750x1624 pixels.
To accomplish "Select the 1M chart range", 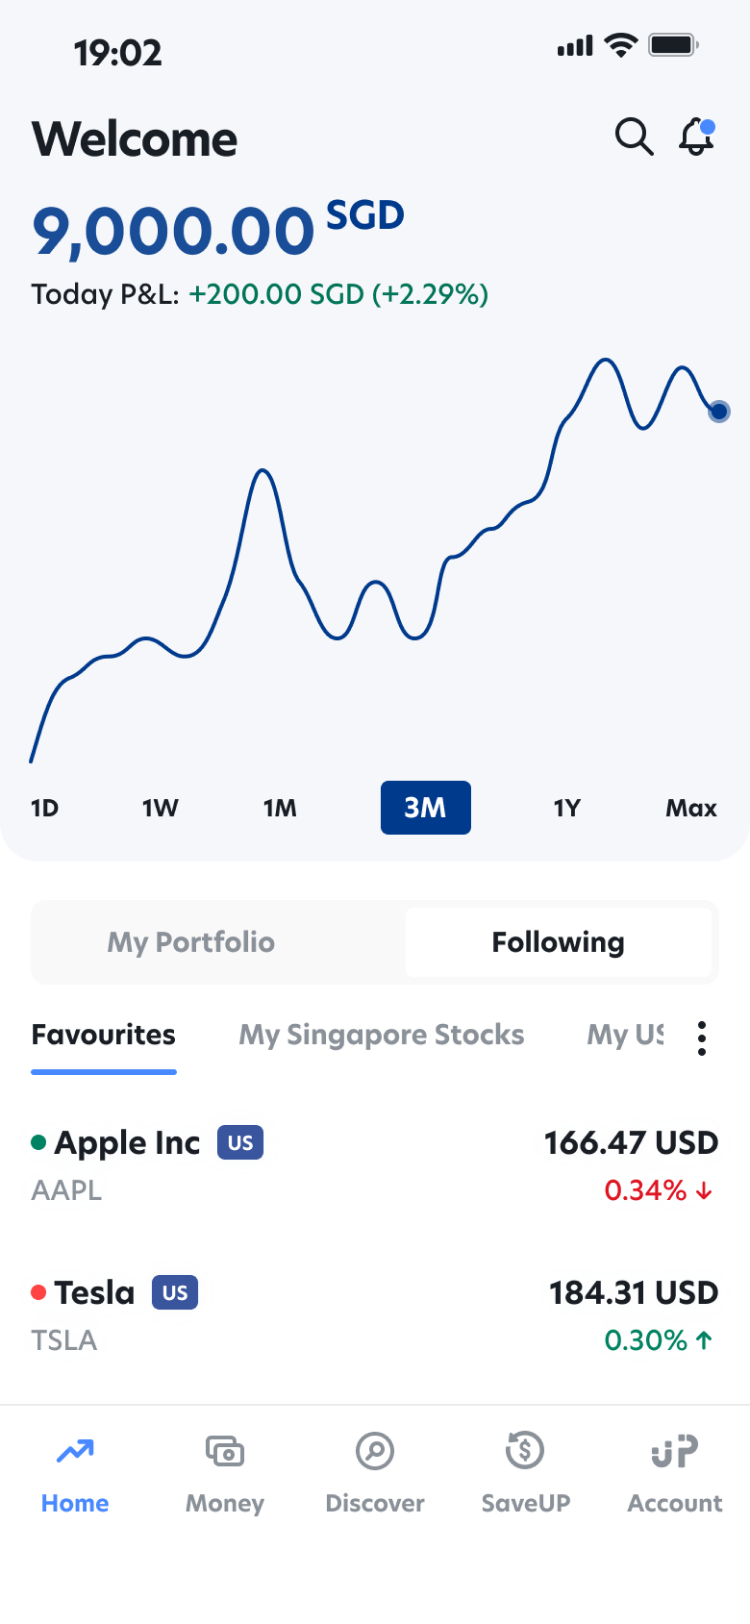I will coord(280,808).
